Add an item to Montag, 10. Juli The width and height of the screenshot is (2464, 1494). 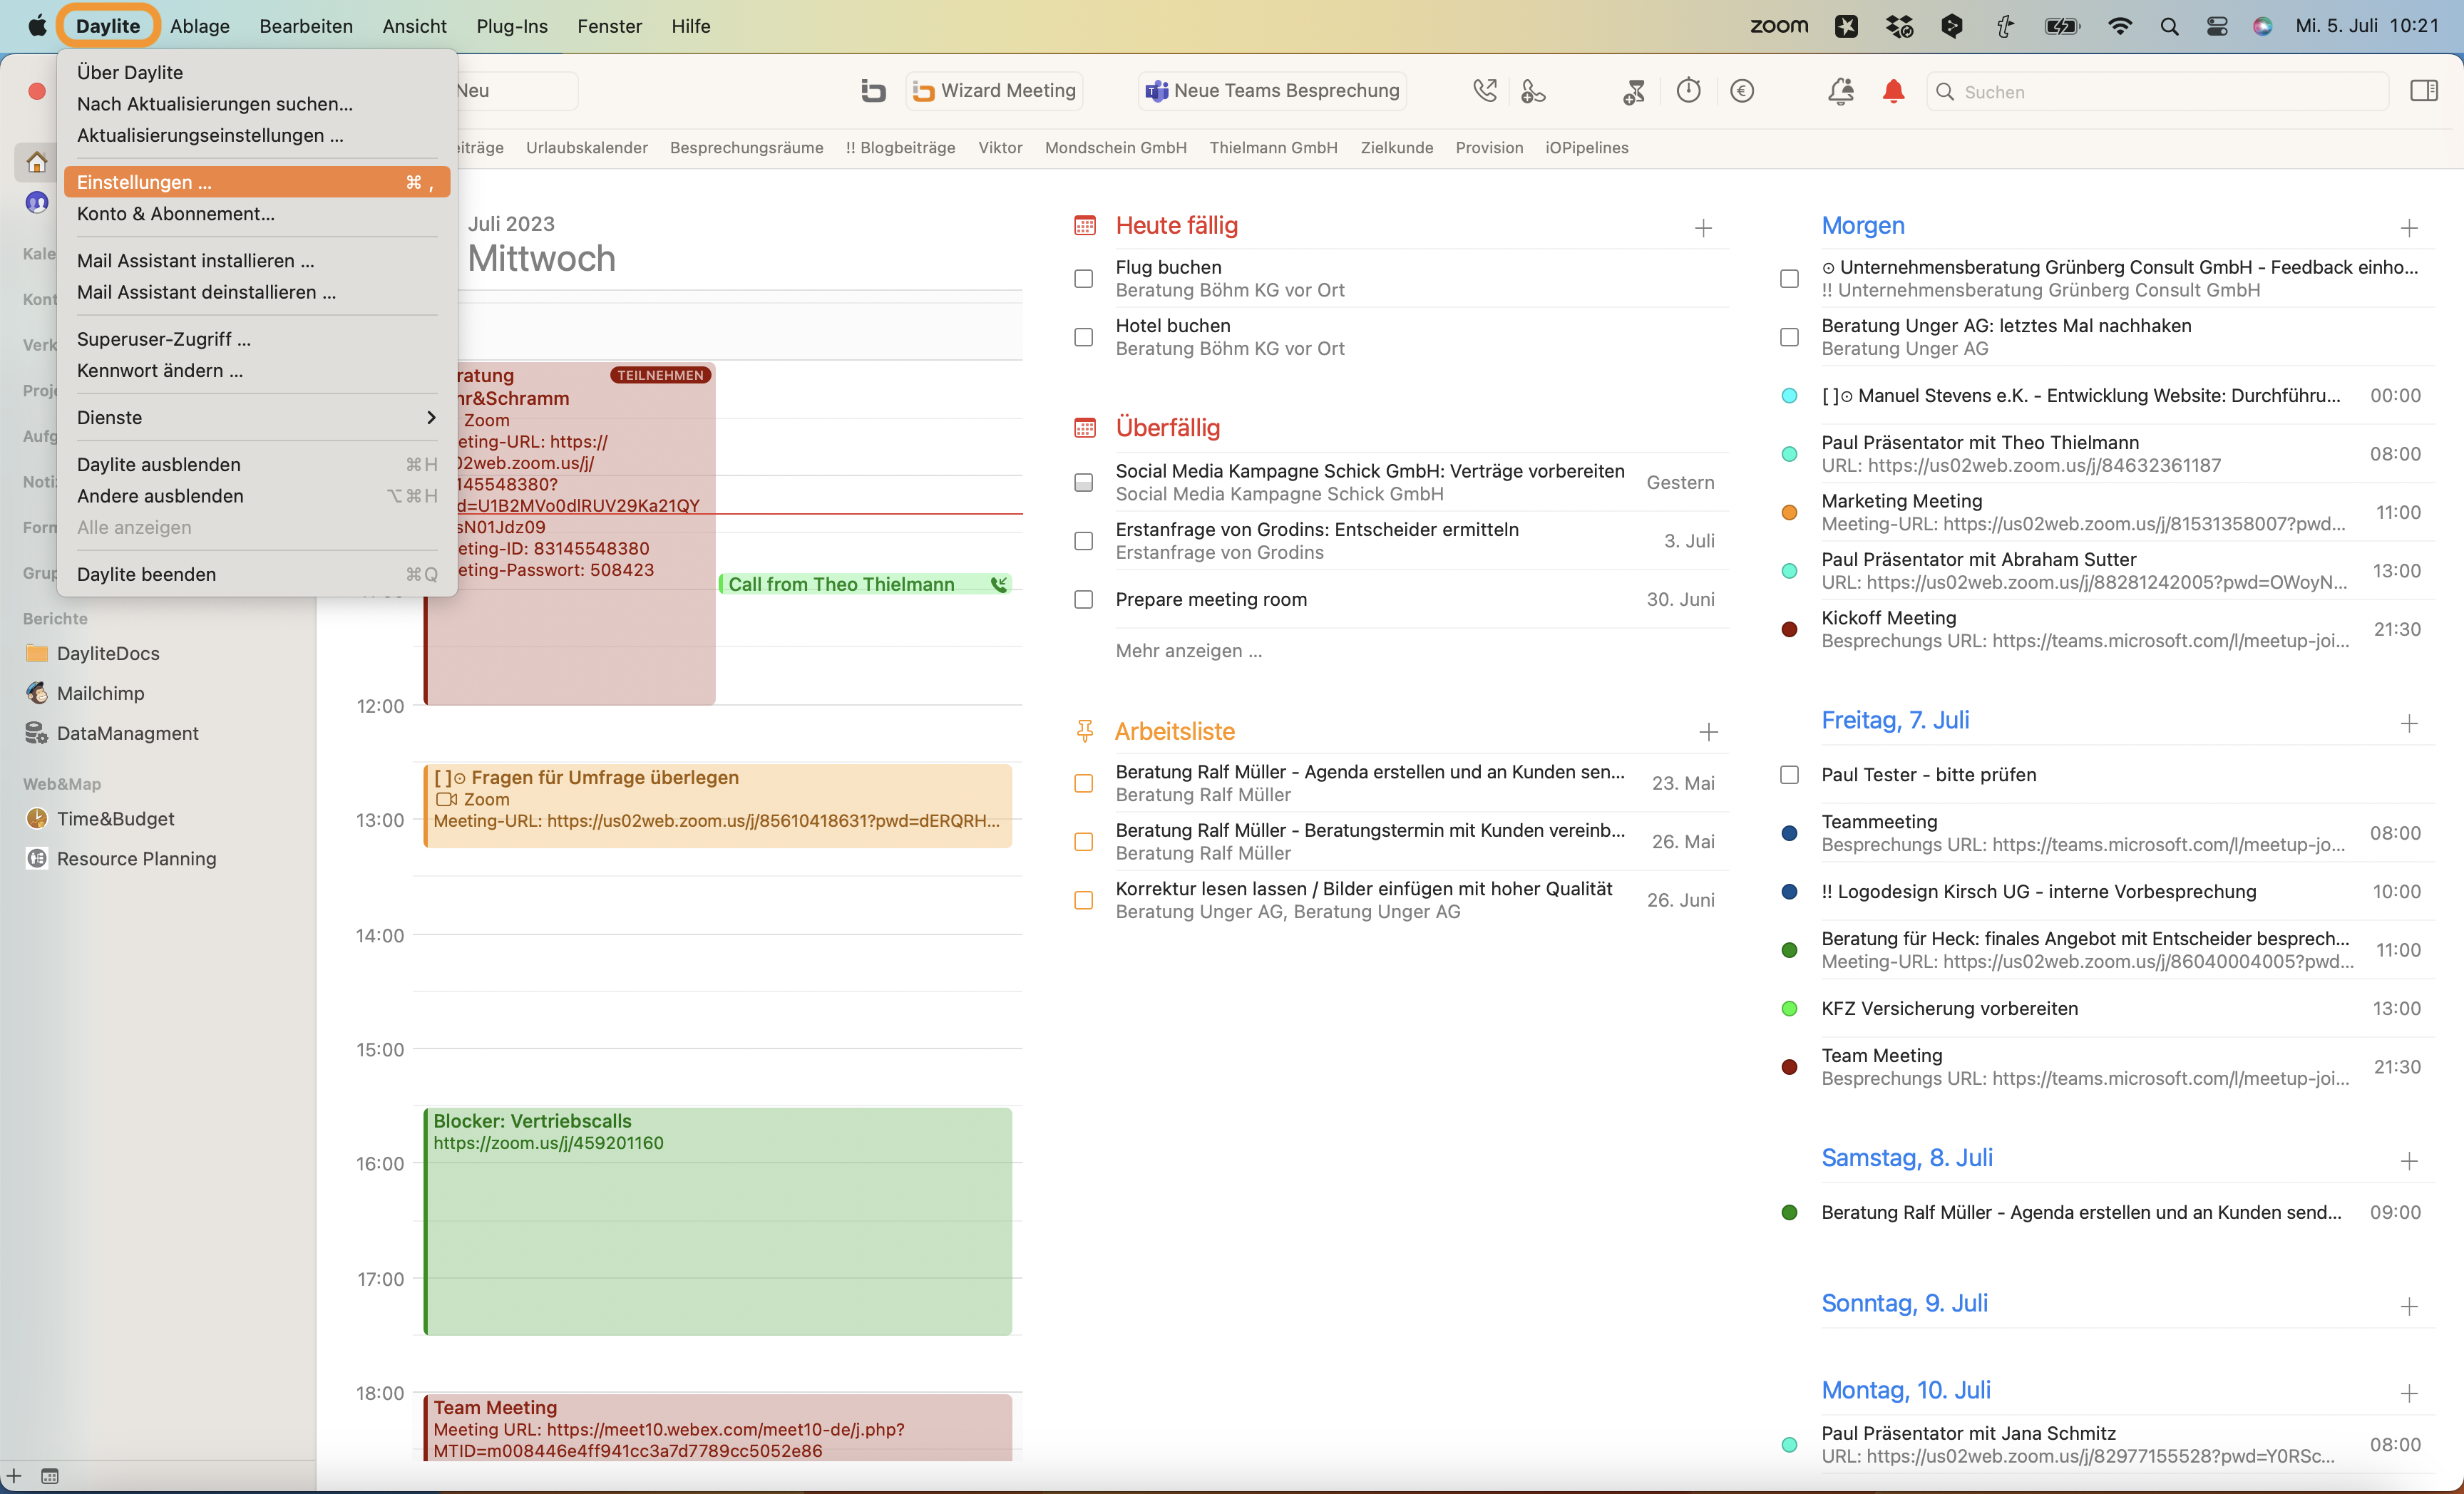coord(2409,1393)
